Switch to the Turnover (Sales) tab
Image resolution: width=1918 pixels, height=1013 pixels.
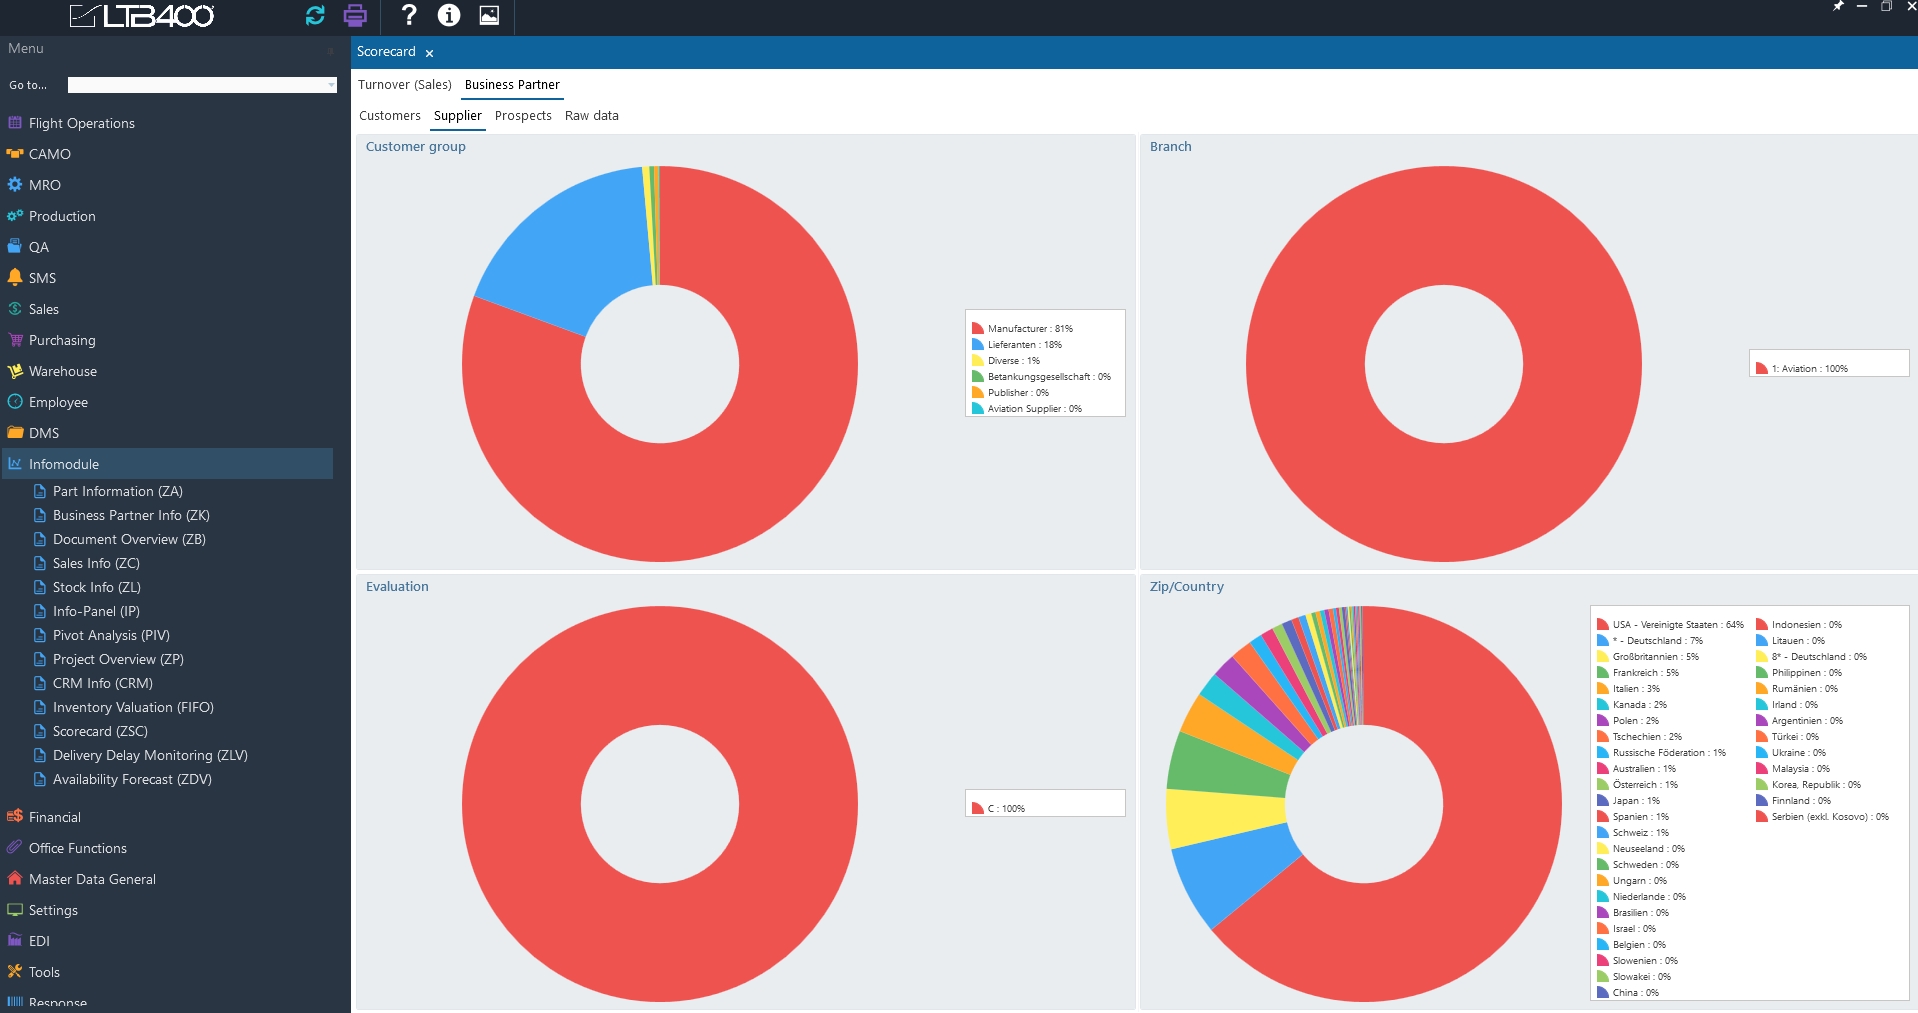tap(405, 85)
